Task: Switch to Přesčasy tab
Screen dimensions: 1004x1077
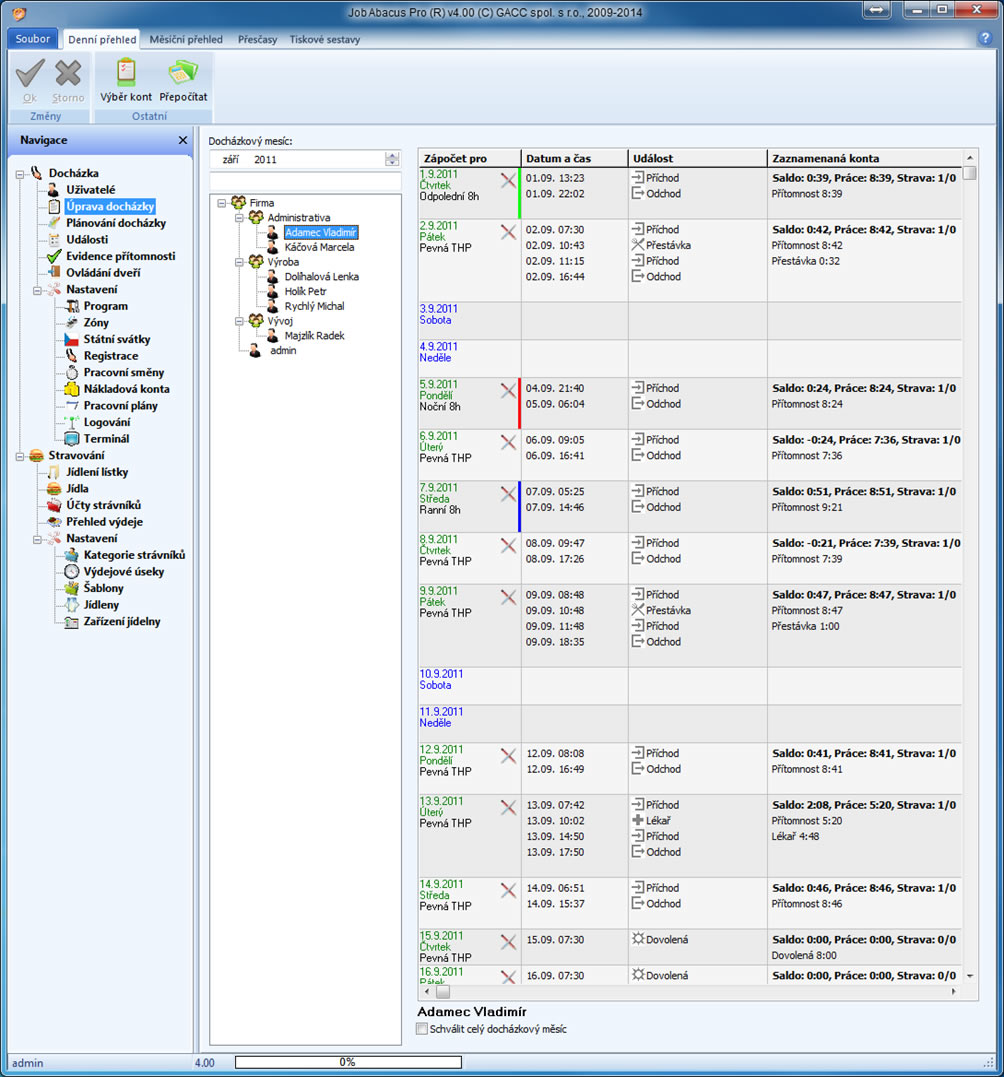Action: tap(258, 39)
